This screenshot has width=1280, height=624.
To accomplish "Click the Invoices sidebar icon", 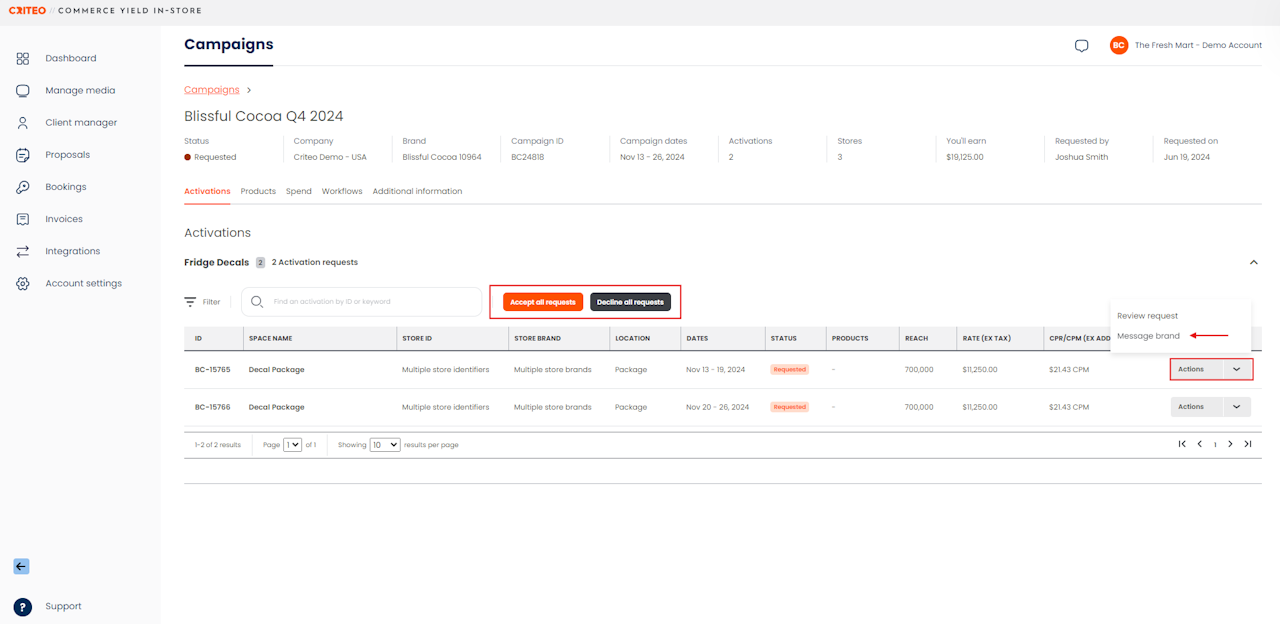I will point(23,219).
